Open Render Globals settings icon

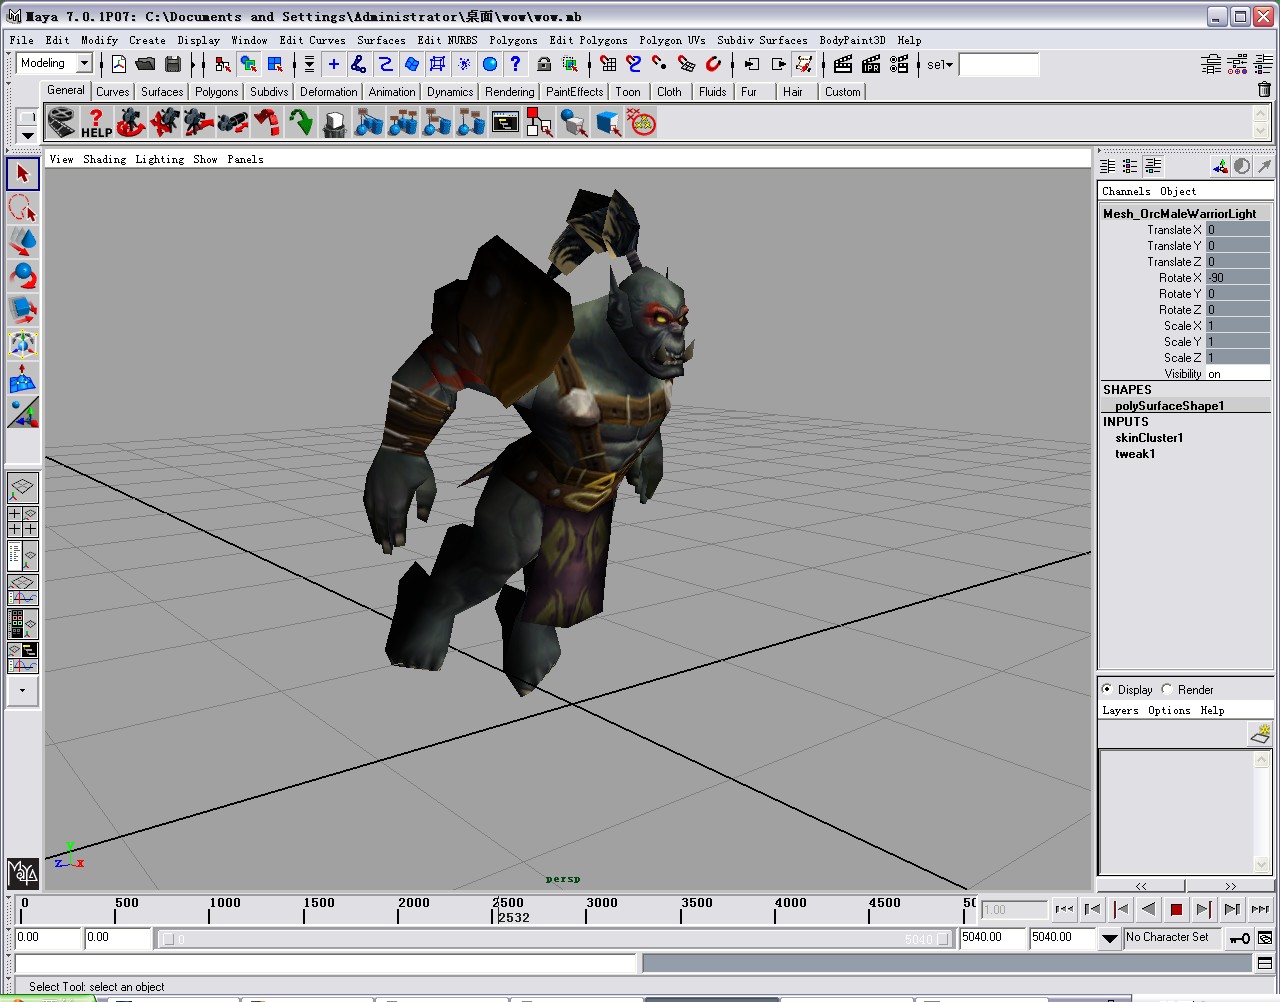coord(899,64)
